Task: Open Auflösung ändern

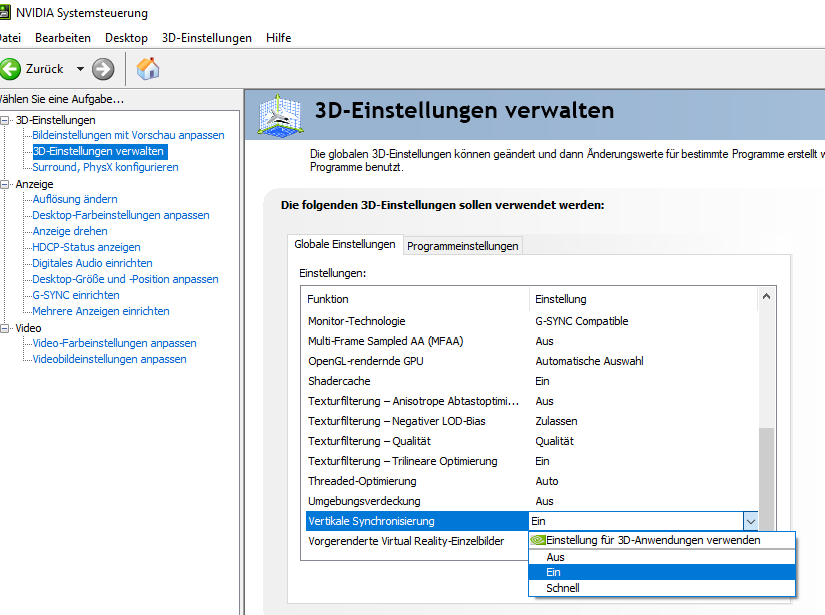Action: coord(75,199)
